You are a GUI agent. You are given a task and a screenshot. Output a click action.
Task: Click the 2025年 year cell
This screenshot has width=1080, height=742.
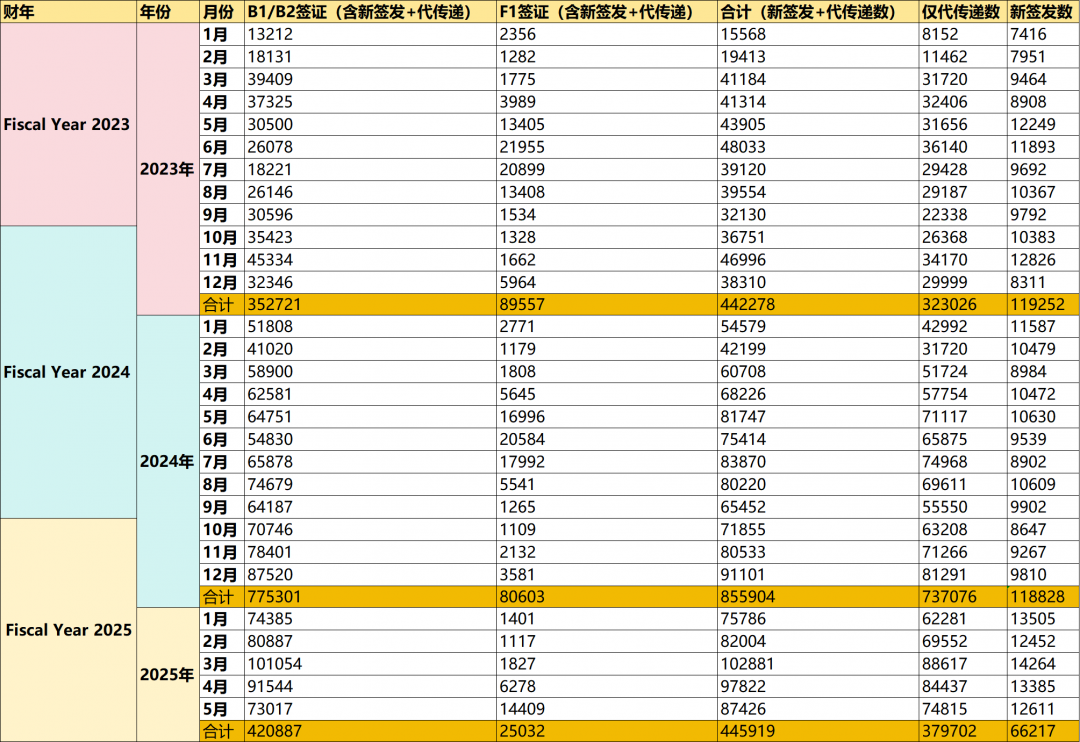[x=167, y=675]
